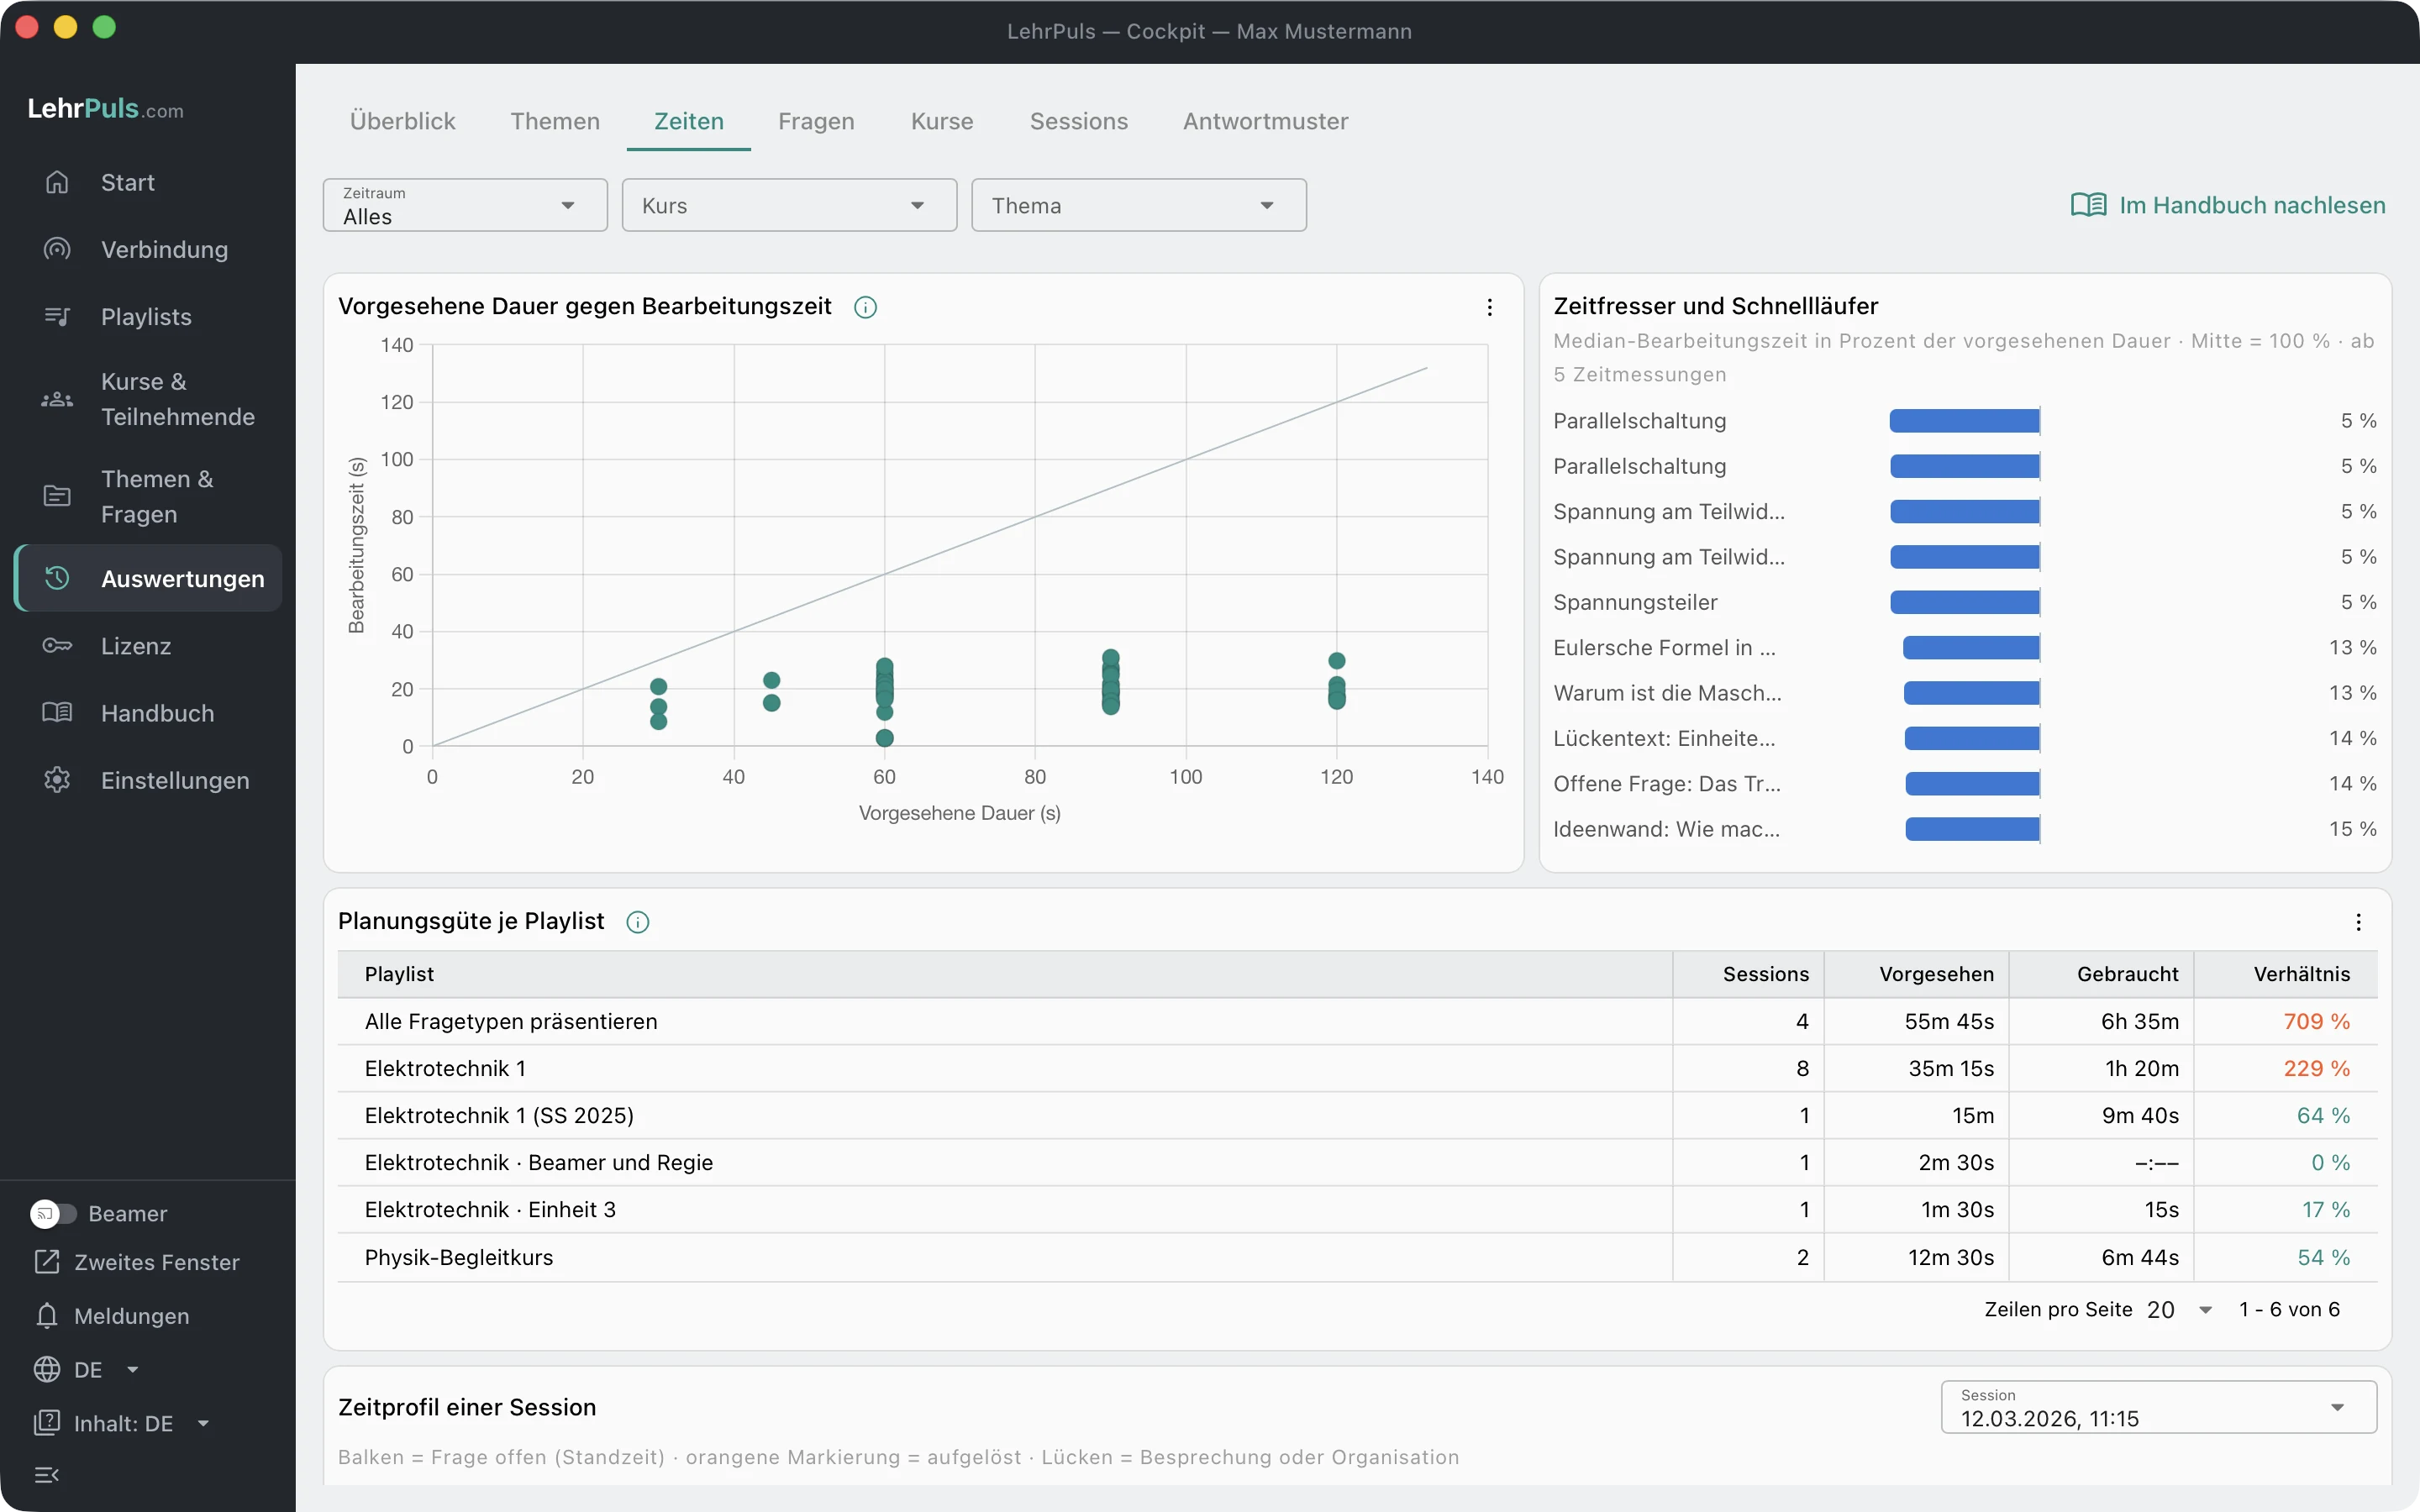Viewport: 2420px width, 1512px height.
Task: Click the Auswertungen history icon
Action: tap(57, 578)
